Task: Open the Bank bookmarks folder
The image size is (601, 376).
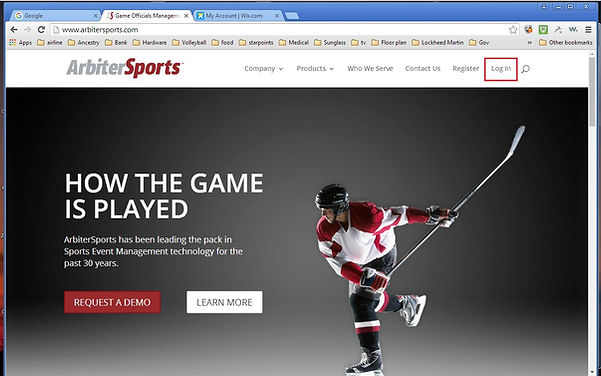Action: pos(116,43)
